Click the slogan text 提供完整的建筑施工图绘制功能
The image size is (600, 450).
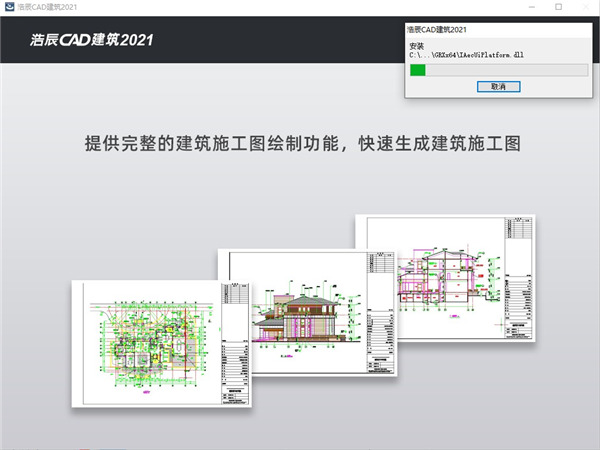pos(212,143)
